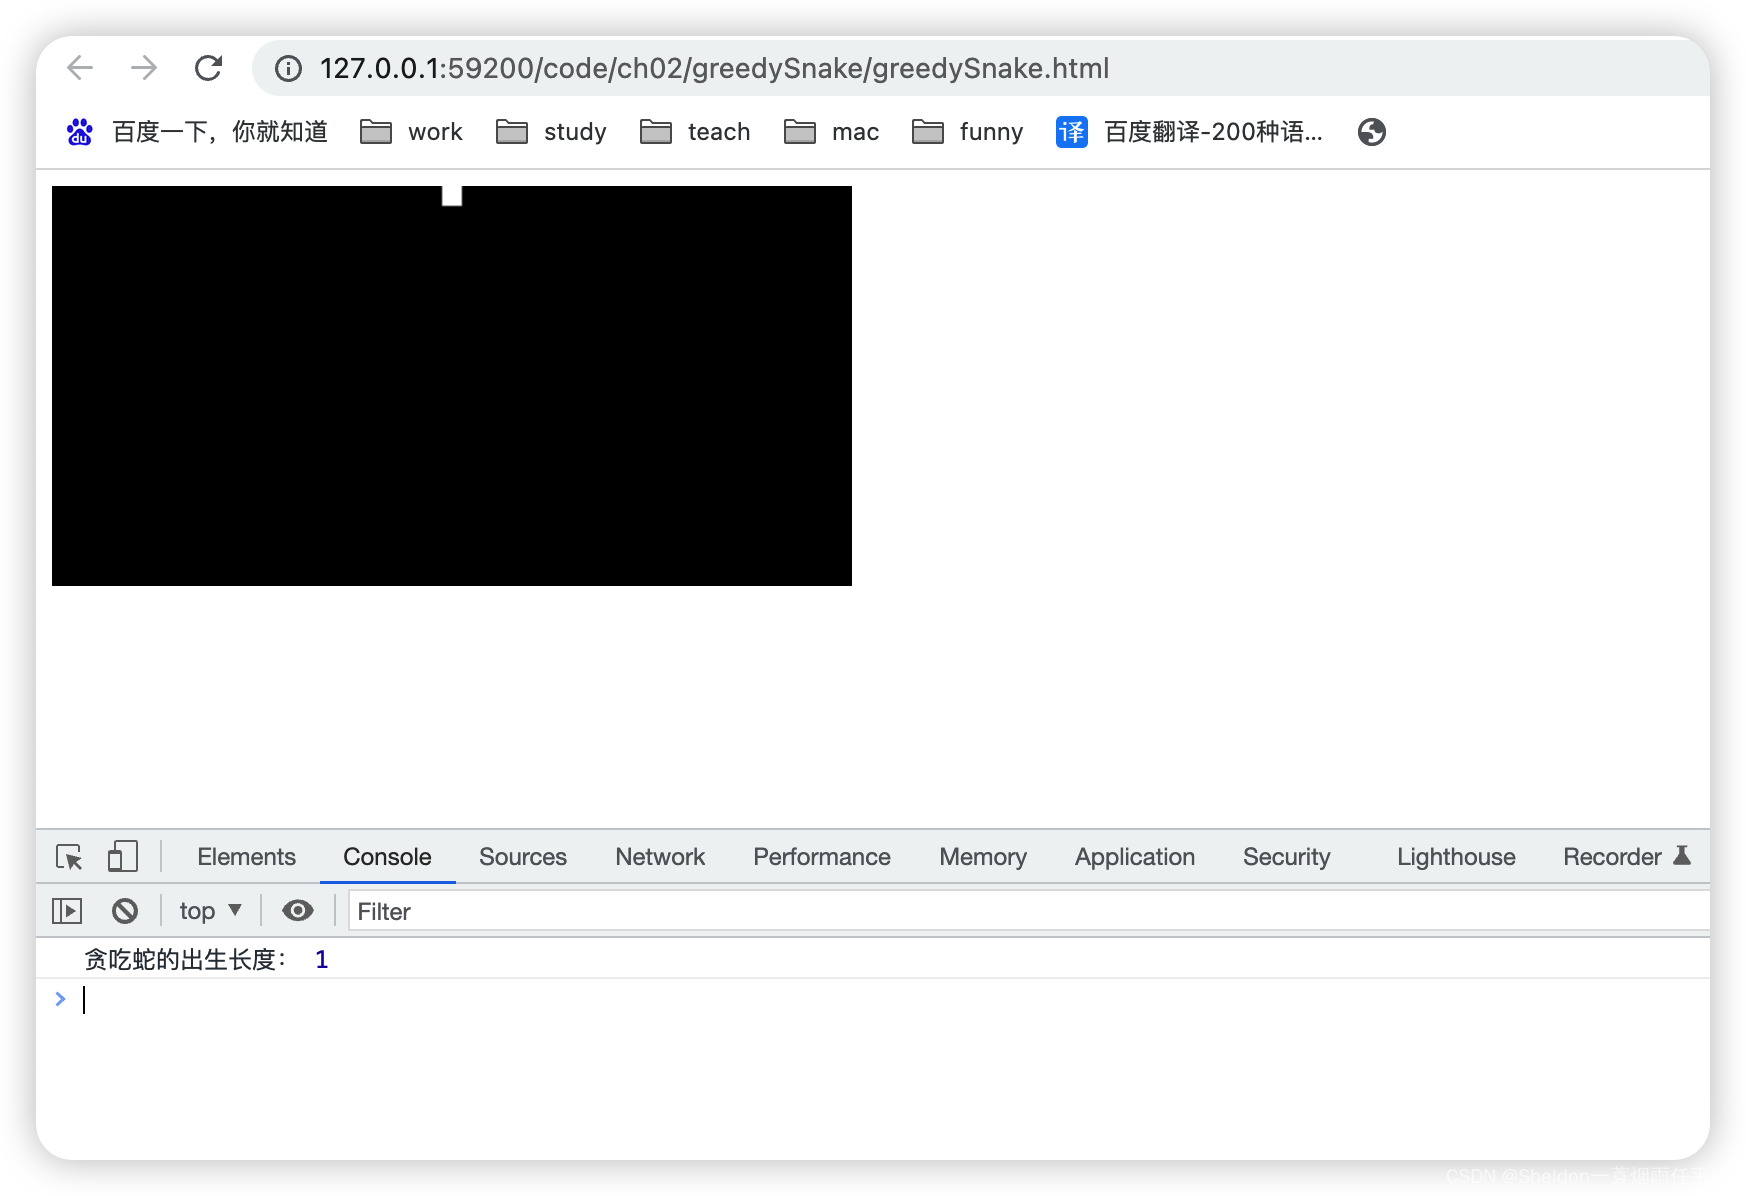This screenshot has height=1196, width=1746.
Task: Open the teach bookmarks folder
Action: point(695,132)
